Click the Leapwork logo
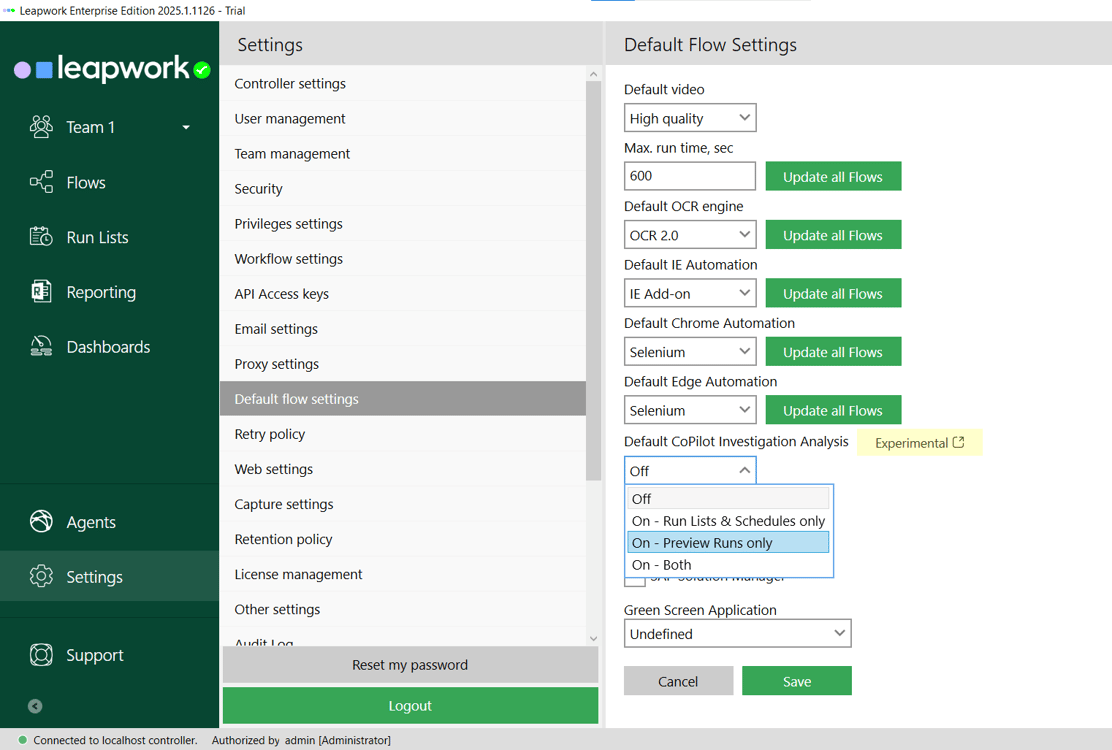 (x=110, y=68)
